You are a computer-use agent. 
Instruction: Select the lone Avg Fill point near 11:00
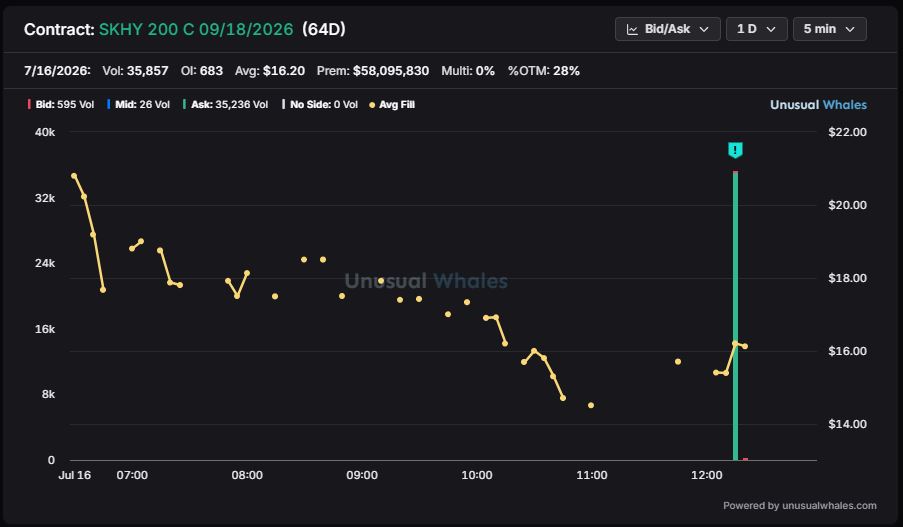[591, 405]
